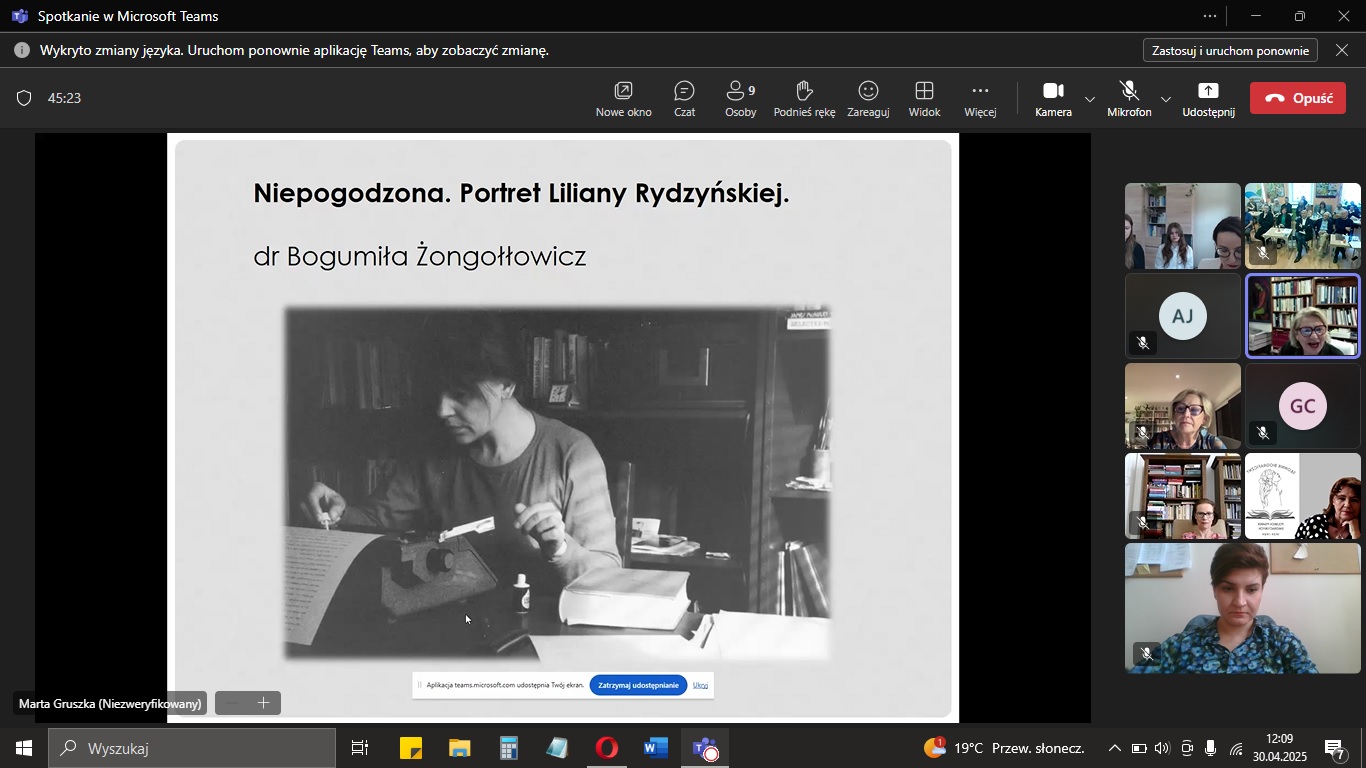The width and height of the screenshot is (1366, 768).
Task: Expand microphone options dropdown arrow
Action: pyautogui.click(x=1166, y=99)
